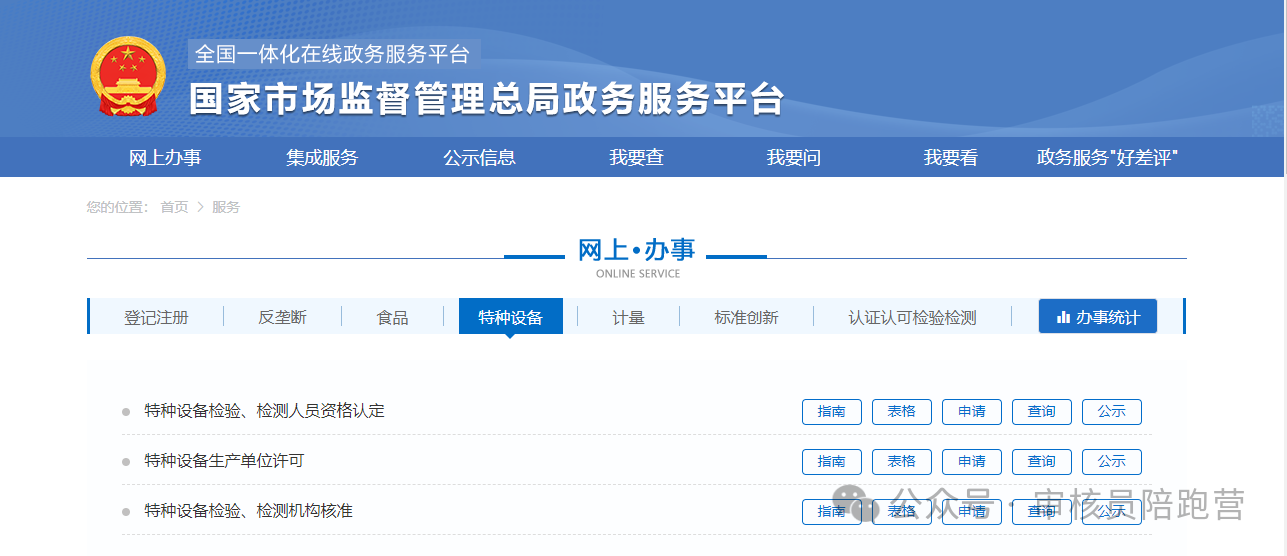The image size is (1287, 556).
Task: Select the 计量 service tab
Action: click(628, 317)
